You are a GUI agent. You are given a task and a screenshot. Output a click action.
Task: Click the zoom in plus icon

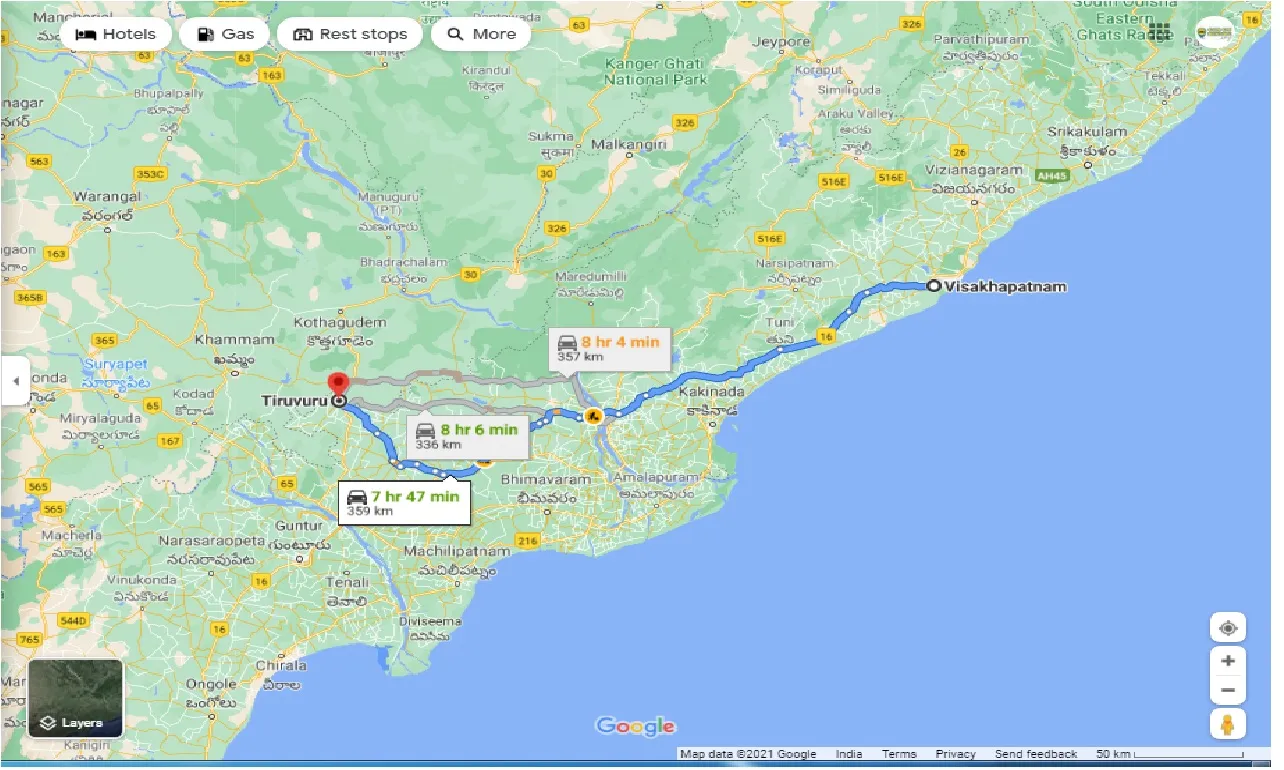(x=1228, y=659)
